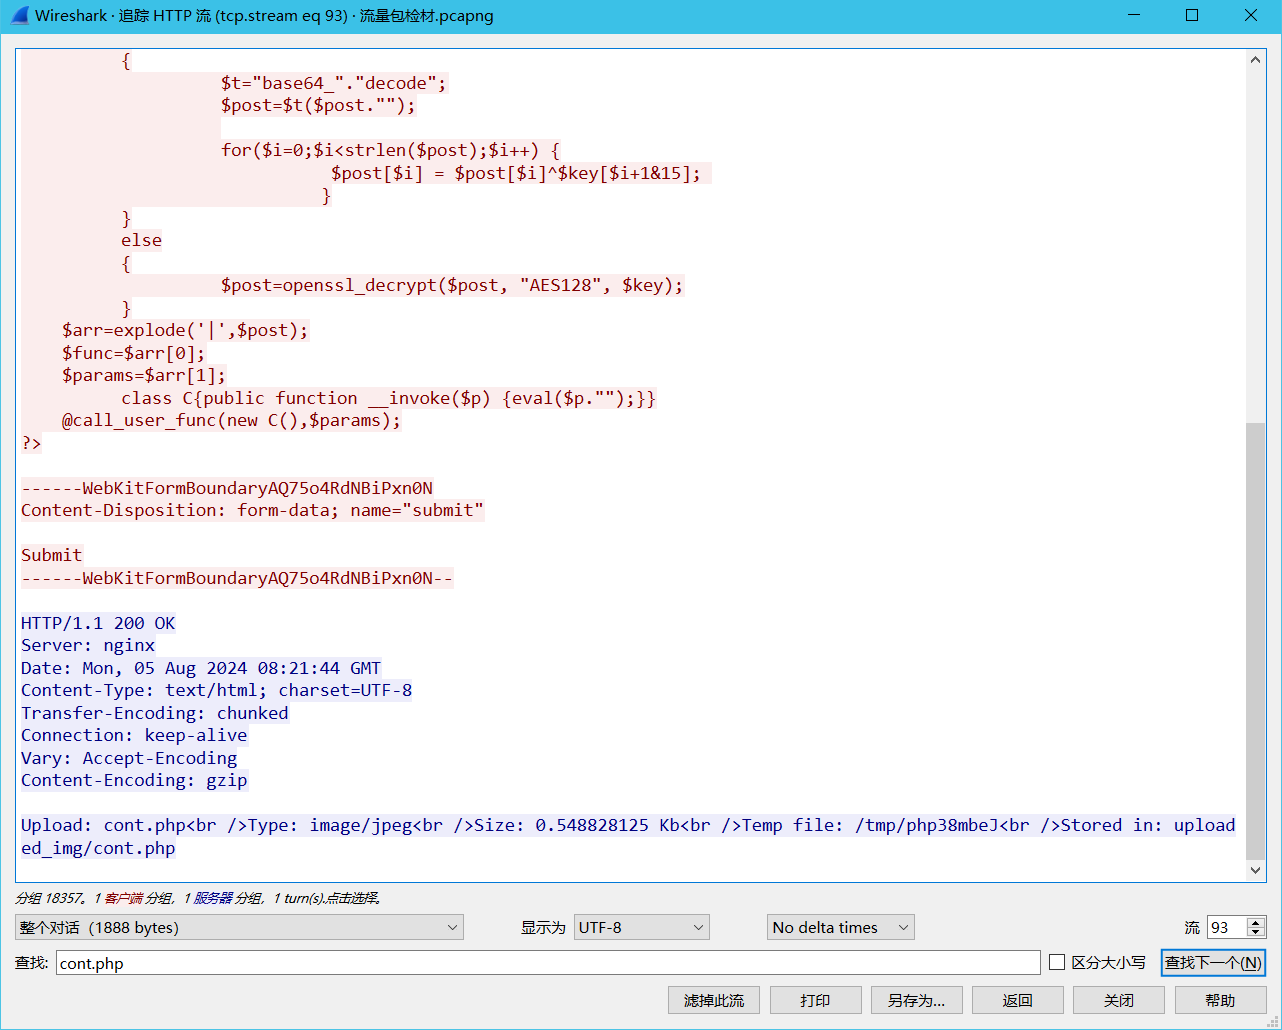Click the Content-Encoding: gzip line
This screenshot has height=1030, width=1282.
point(134,780)
